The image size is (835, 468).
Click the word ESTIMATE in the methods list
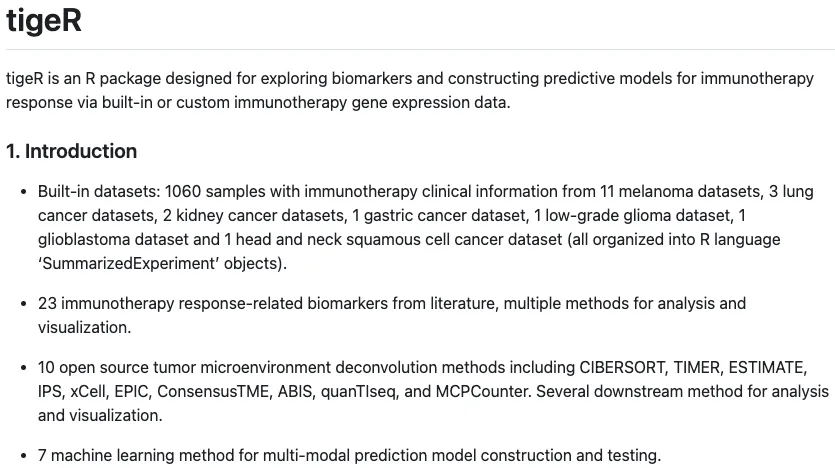tap(772, 366)
